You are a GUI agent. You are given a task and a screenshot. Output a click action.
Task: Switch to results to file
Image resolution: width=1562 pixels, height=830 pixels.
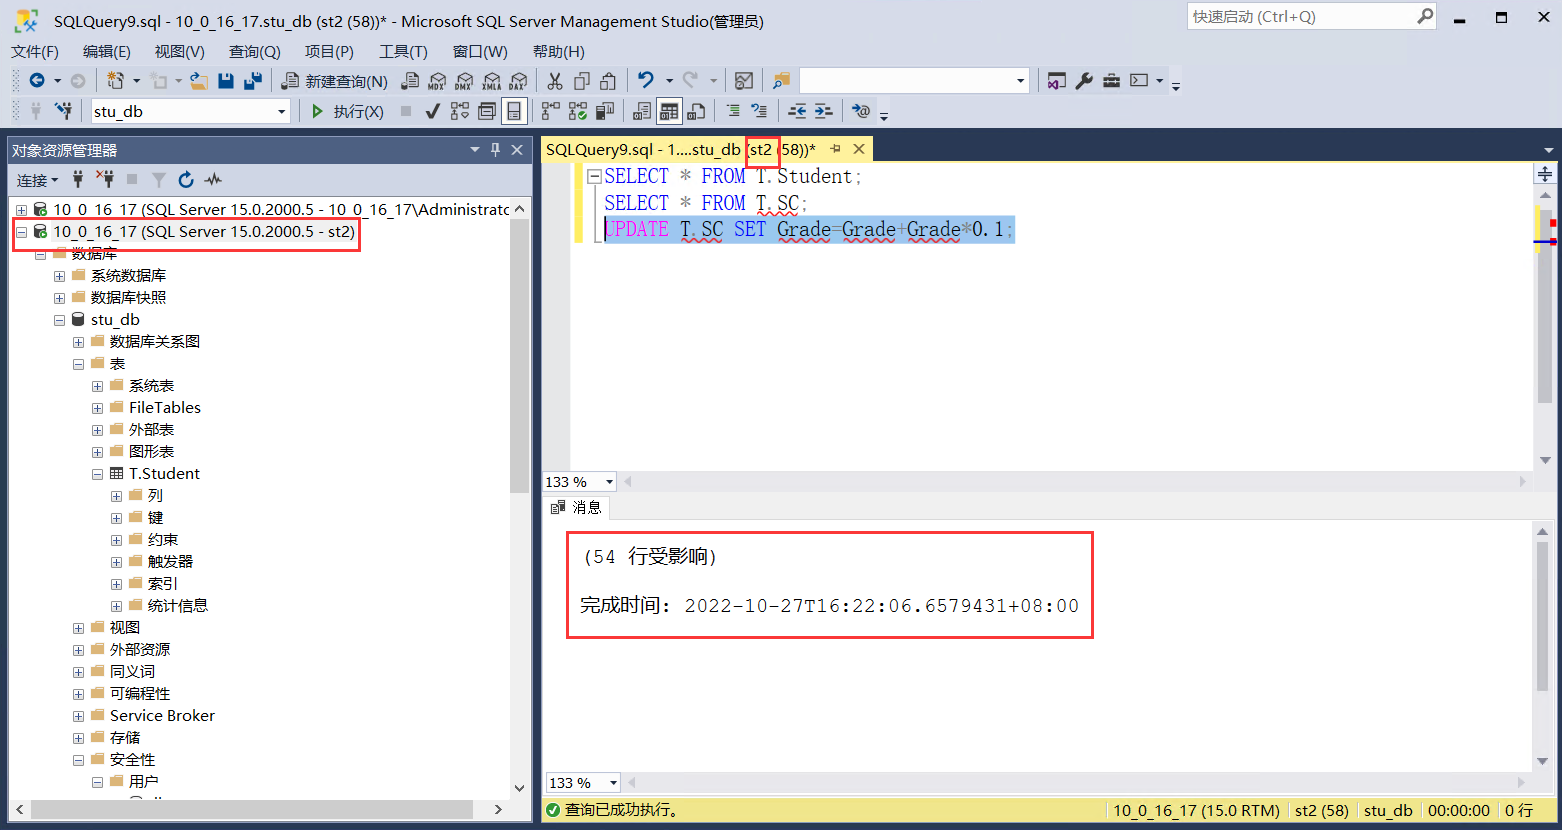[x=697, y=111]
